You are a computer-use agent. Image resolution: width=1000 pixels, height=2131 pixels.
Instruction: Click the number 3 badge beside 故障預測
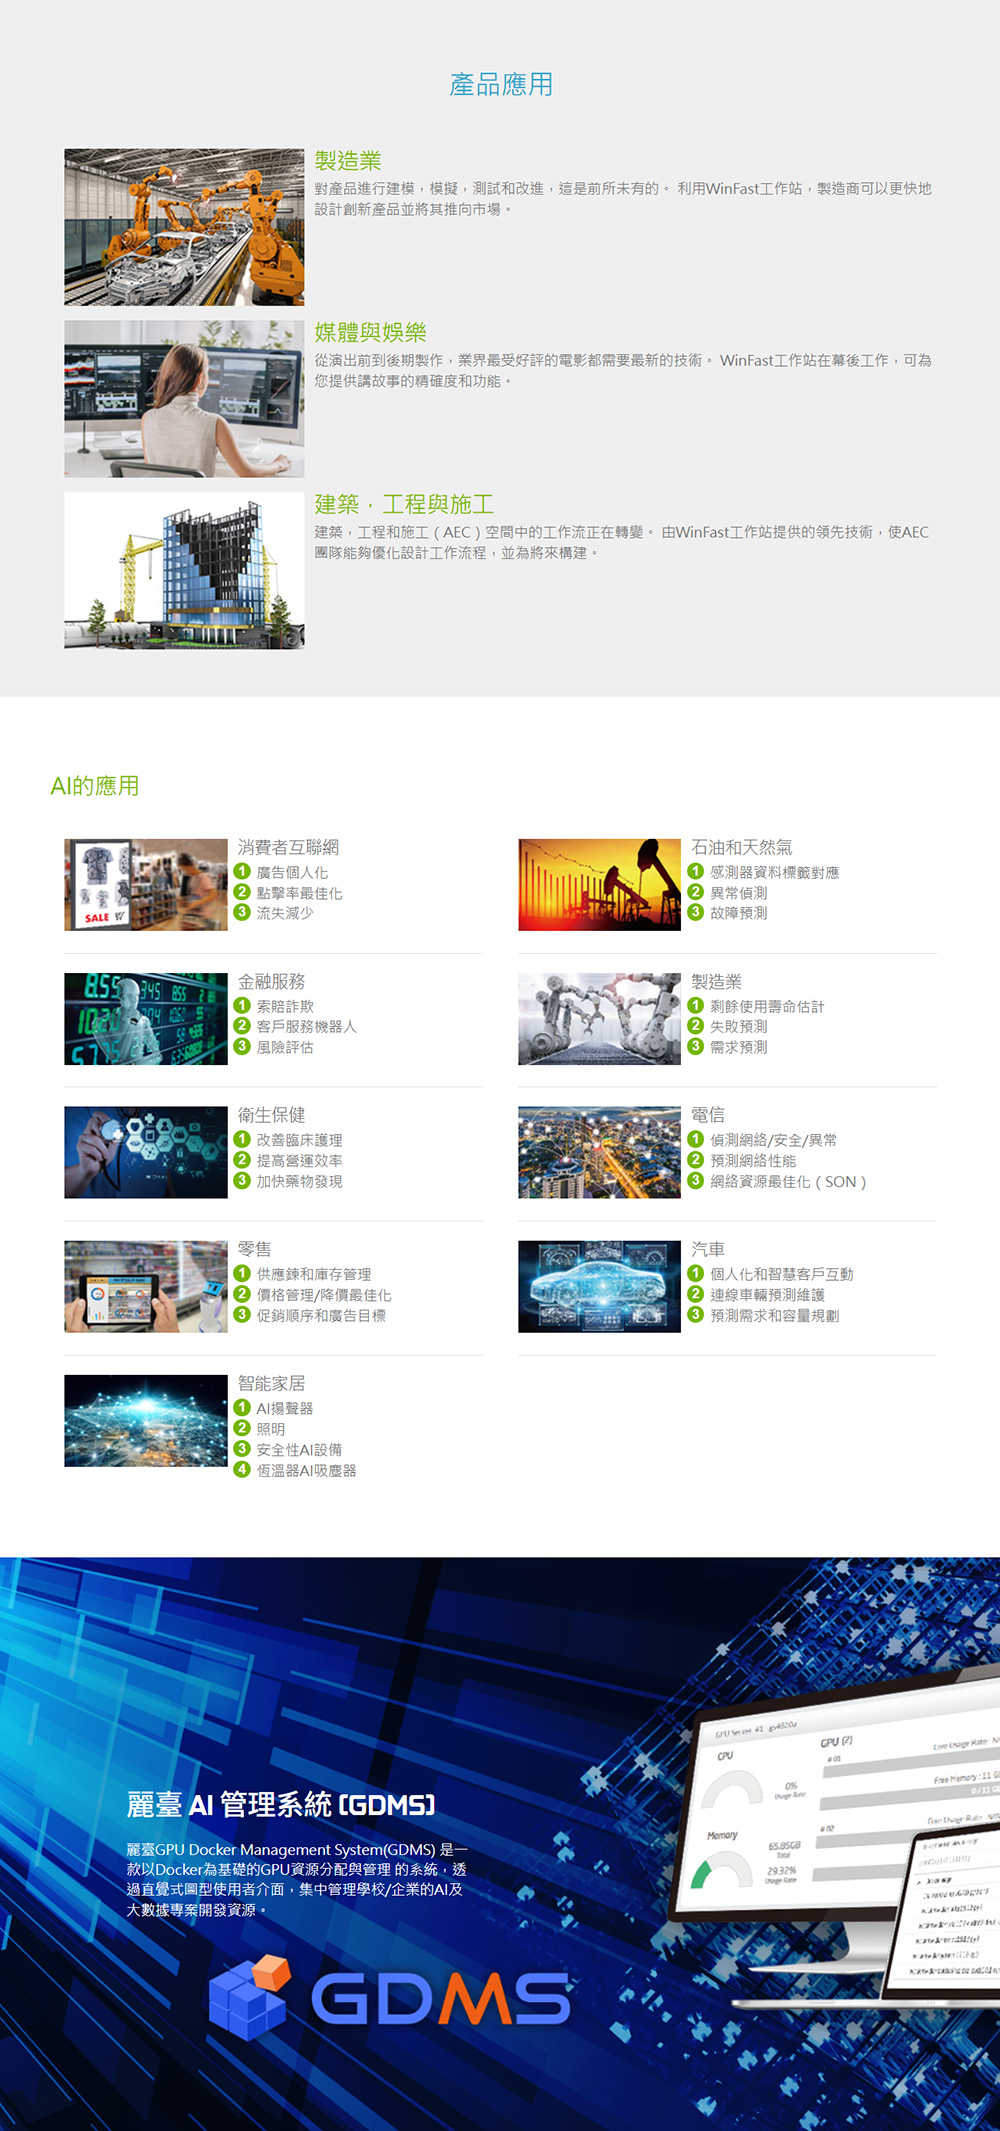tap(696, 912)
